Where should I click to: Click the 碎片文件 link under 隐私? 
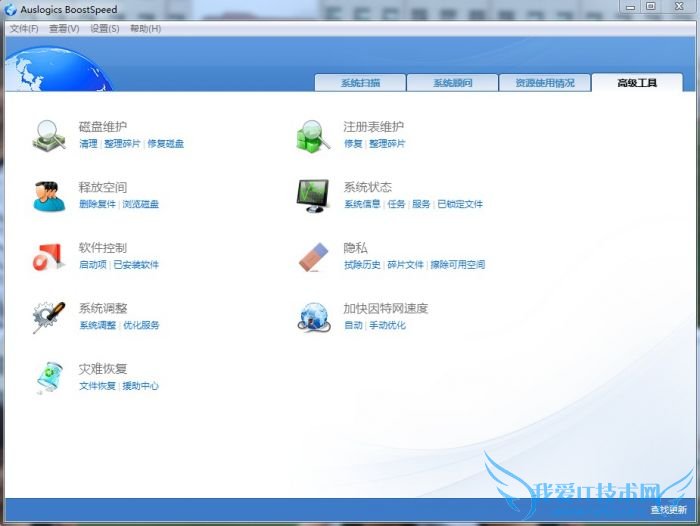pos(405,265)
